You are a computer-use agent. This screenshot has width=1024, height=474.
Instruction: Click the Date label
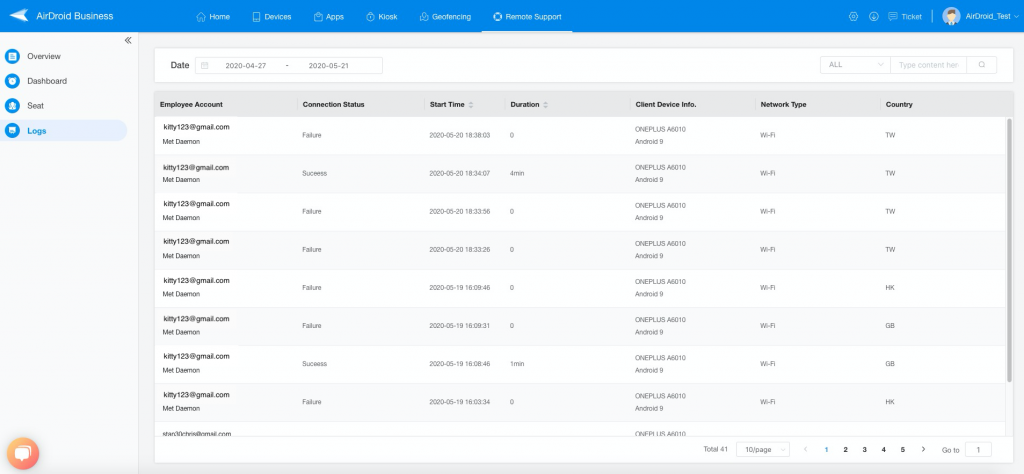(180, 65)
